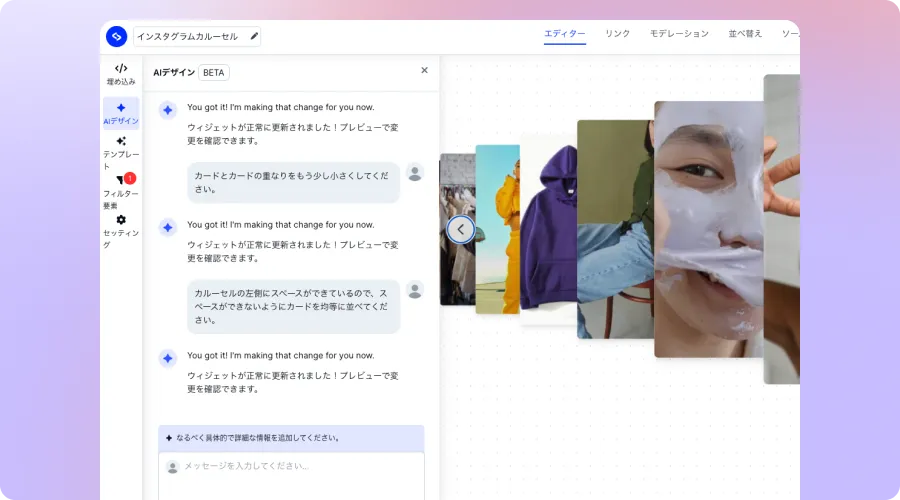The width and height of the screenshot is (900, 500).
Task: Open the テンプレート sidebar panel
Action: (121, 153)
